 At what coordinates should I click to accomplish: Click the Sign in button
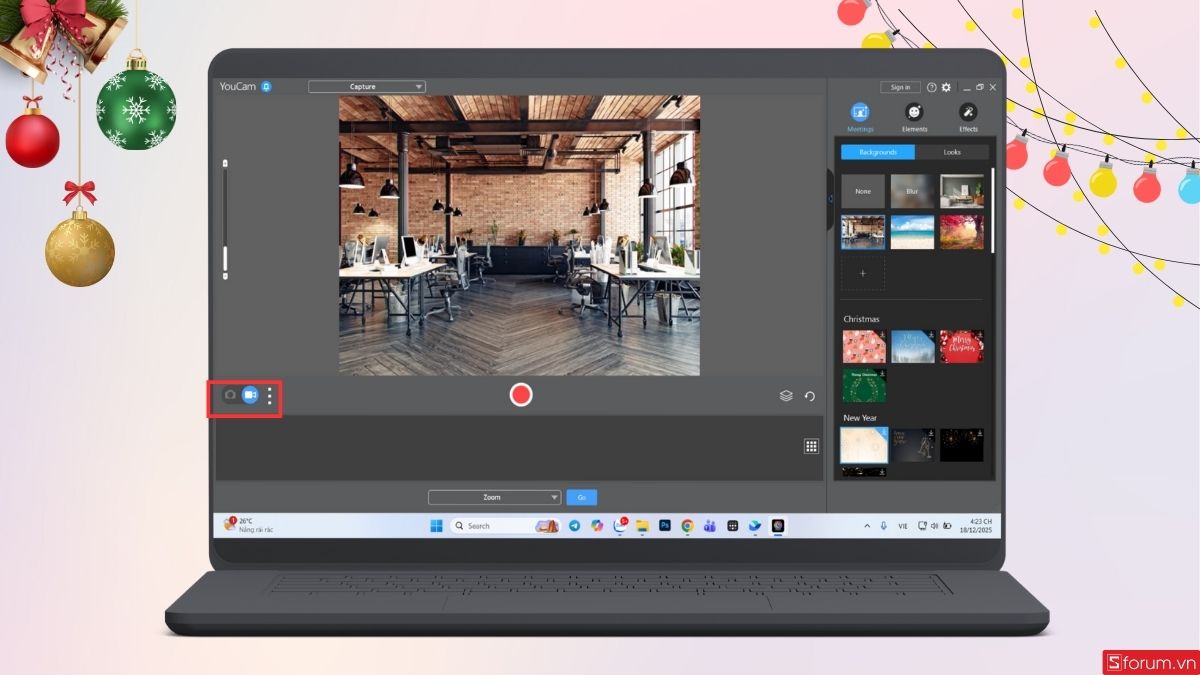point(899,86)
